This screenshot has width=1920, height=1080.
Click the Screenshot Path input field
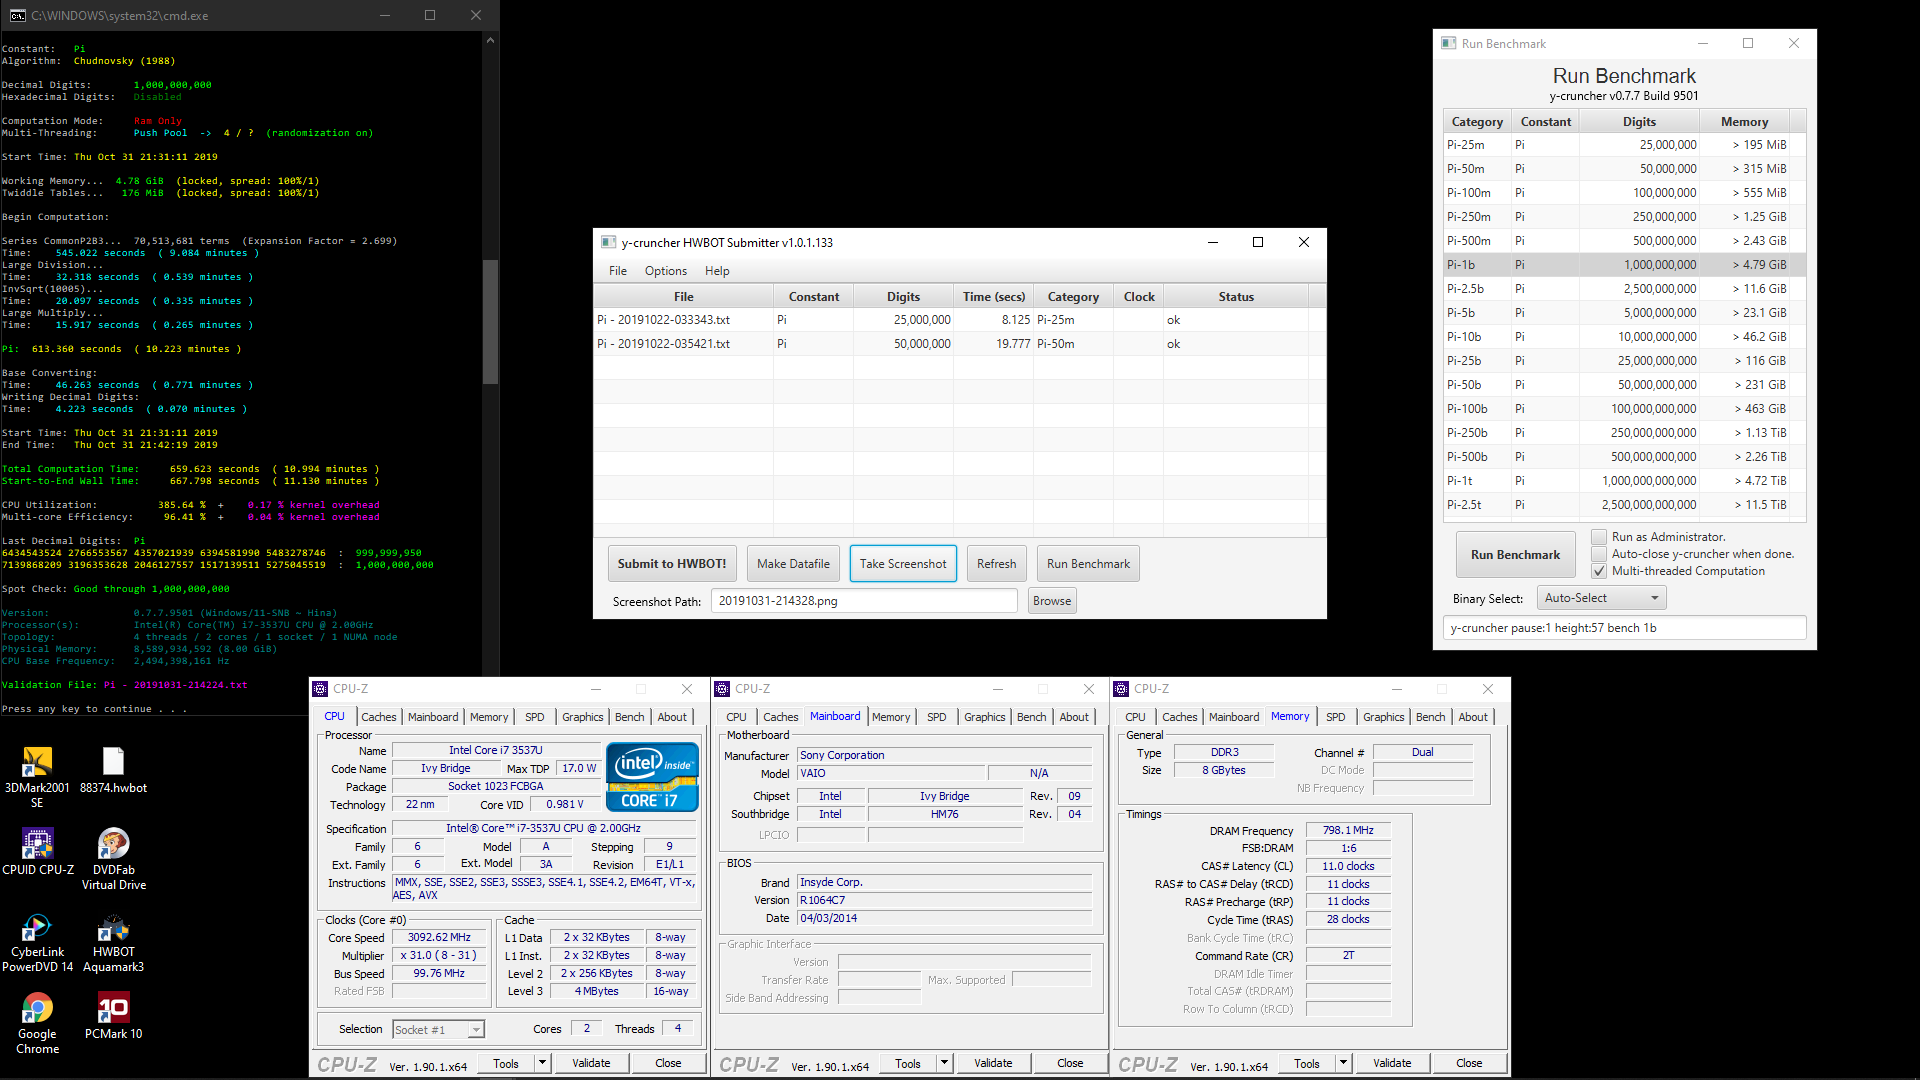(x=864, y=601)
